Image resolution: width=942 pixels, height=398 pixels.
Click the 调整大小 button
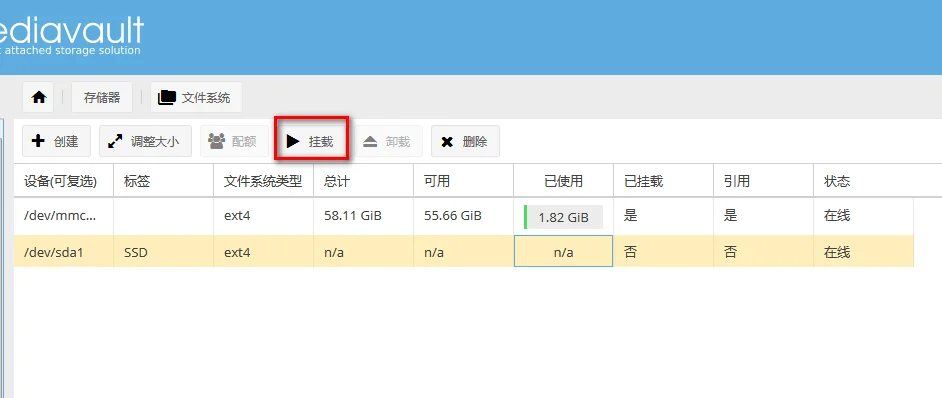(145, 141)
